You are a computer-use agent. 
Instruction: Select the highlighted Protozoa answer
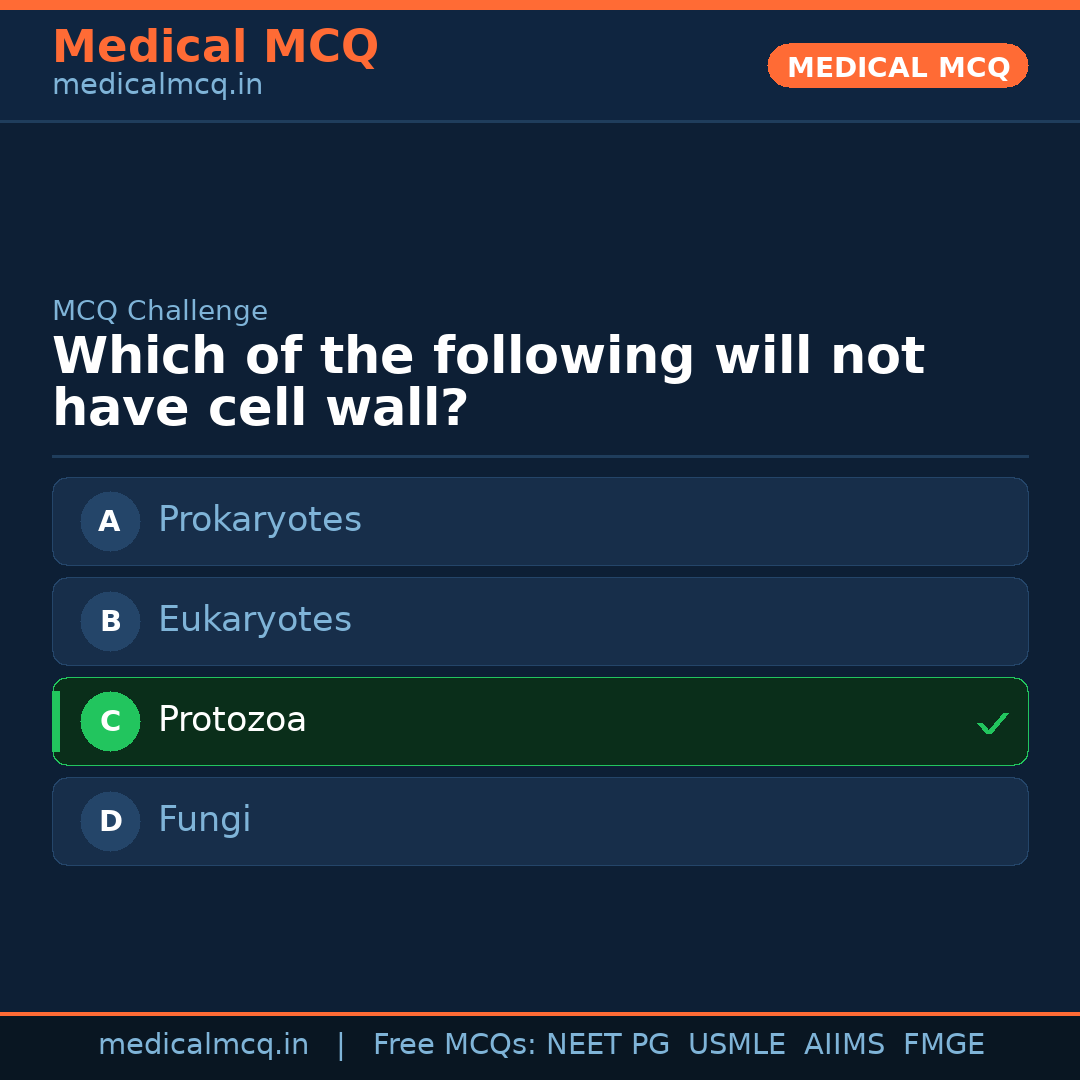point(540,721)
